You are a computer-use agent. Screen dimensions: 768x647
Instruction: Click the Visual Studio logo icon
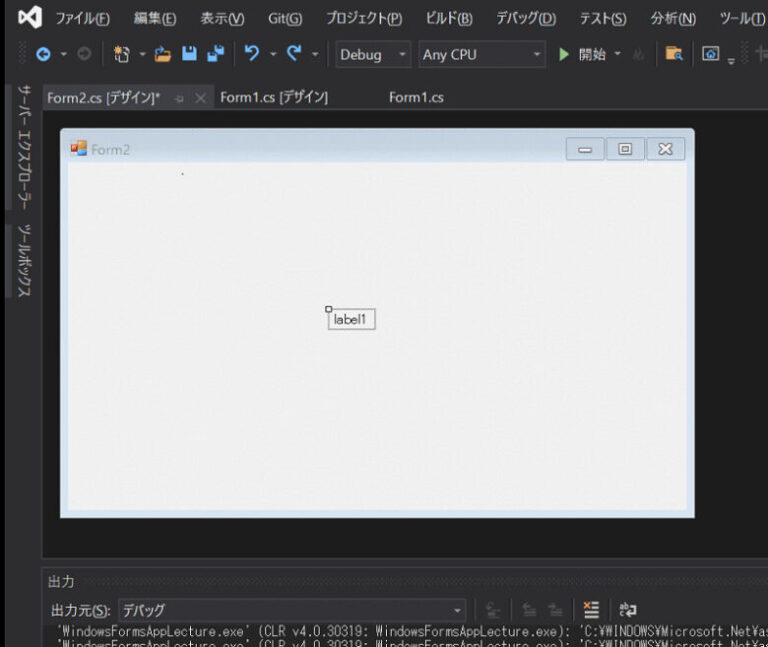point(30,18)
